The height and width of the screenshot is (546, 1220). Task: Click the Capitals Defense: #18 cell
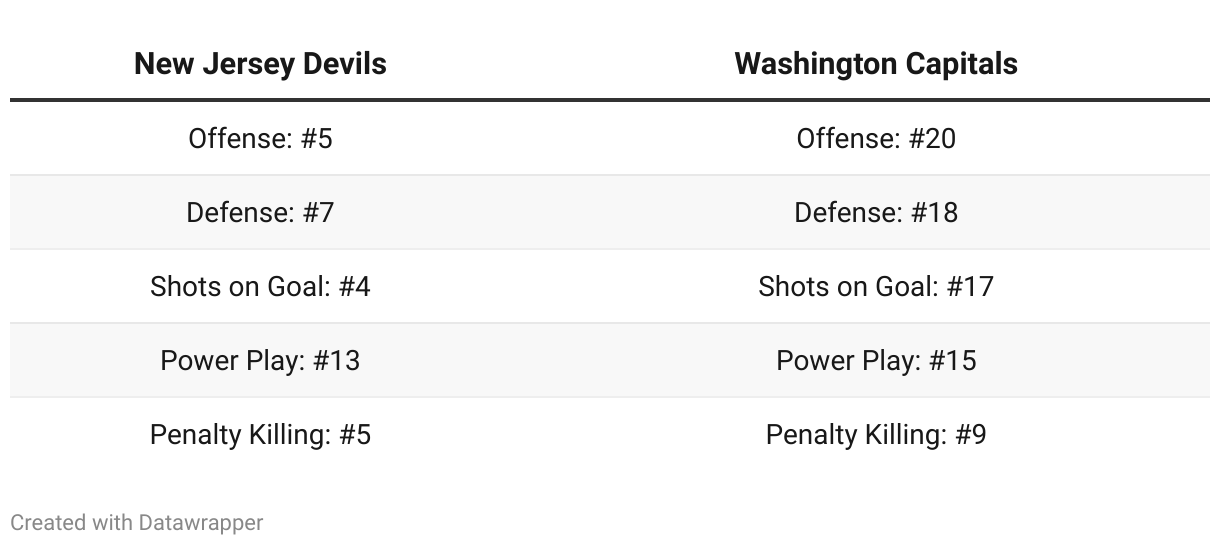876,212
